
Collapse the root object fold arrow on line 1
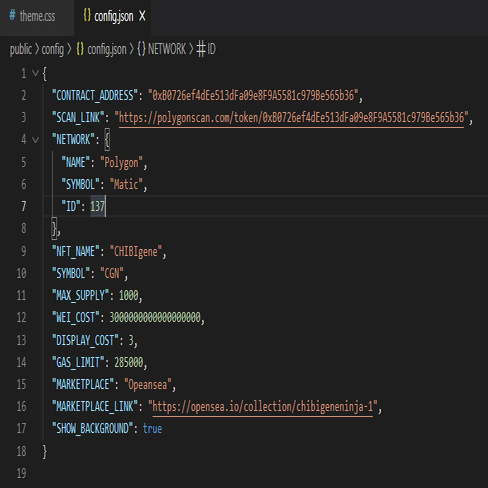coord(35,73)
